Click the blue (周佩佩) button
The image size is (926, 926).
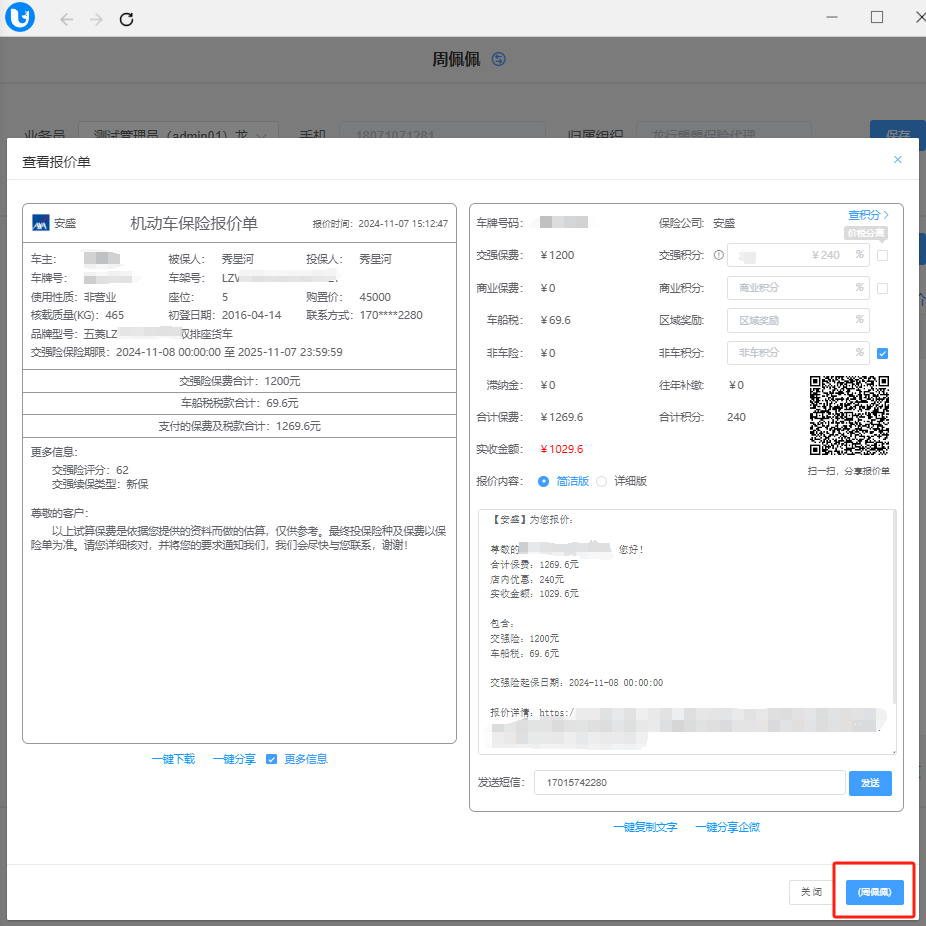(x=875, y=892)
